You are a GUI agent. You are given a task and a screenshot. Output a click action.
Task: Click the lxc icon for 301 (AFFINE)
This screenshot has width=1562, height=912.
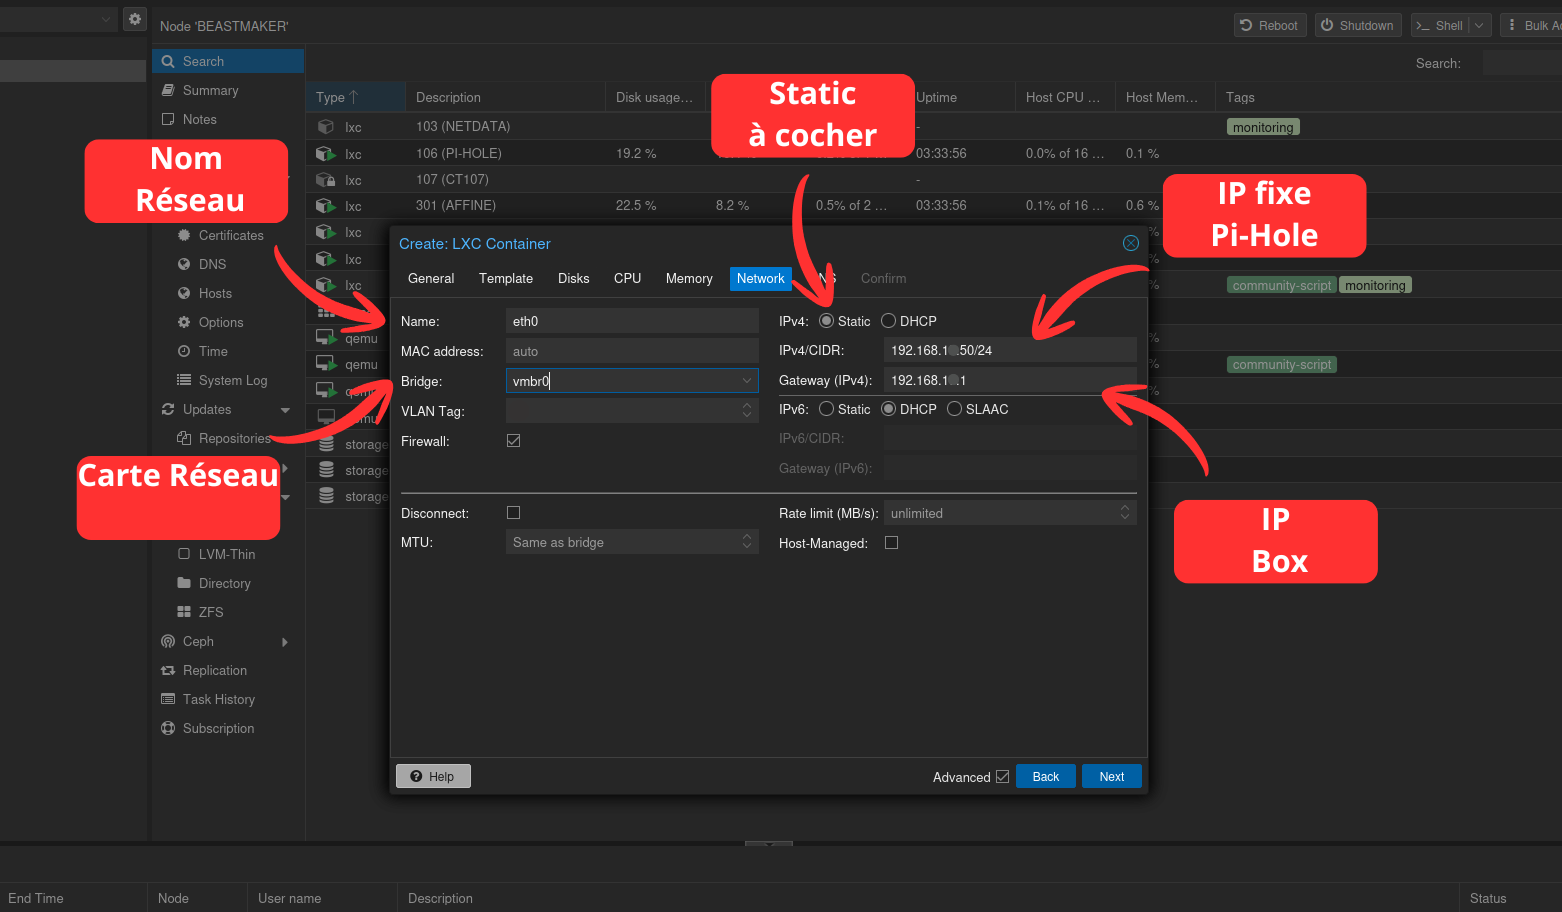[x=326, y=206]
